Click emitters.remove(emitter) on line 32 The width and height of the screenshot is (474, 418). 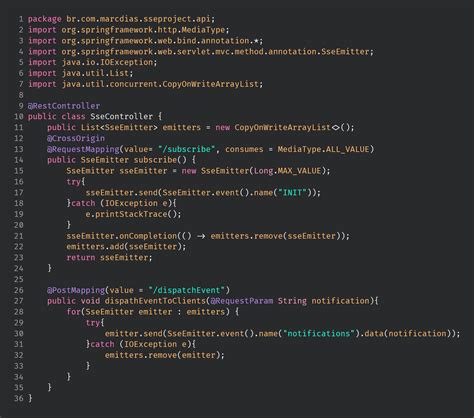pos(162,355)
